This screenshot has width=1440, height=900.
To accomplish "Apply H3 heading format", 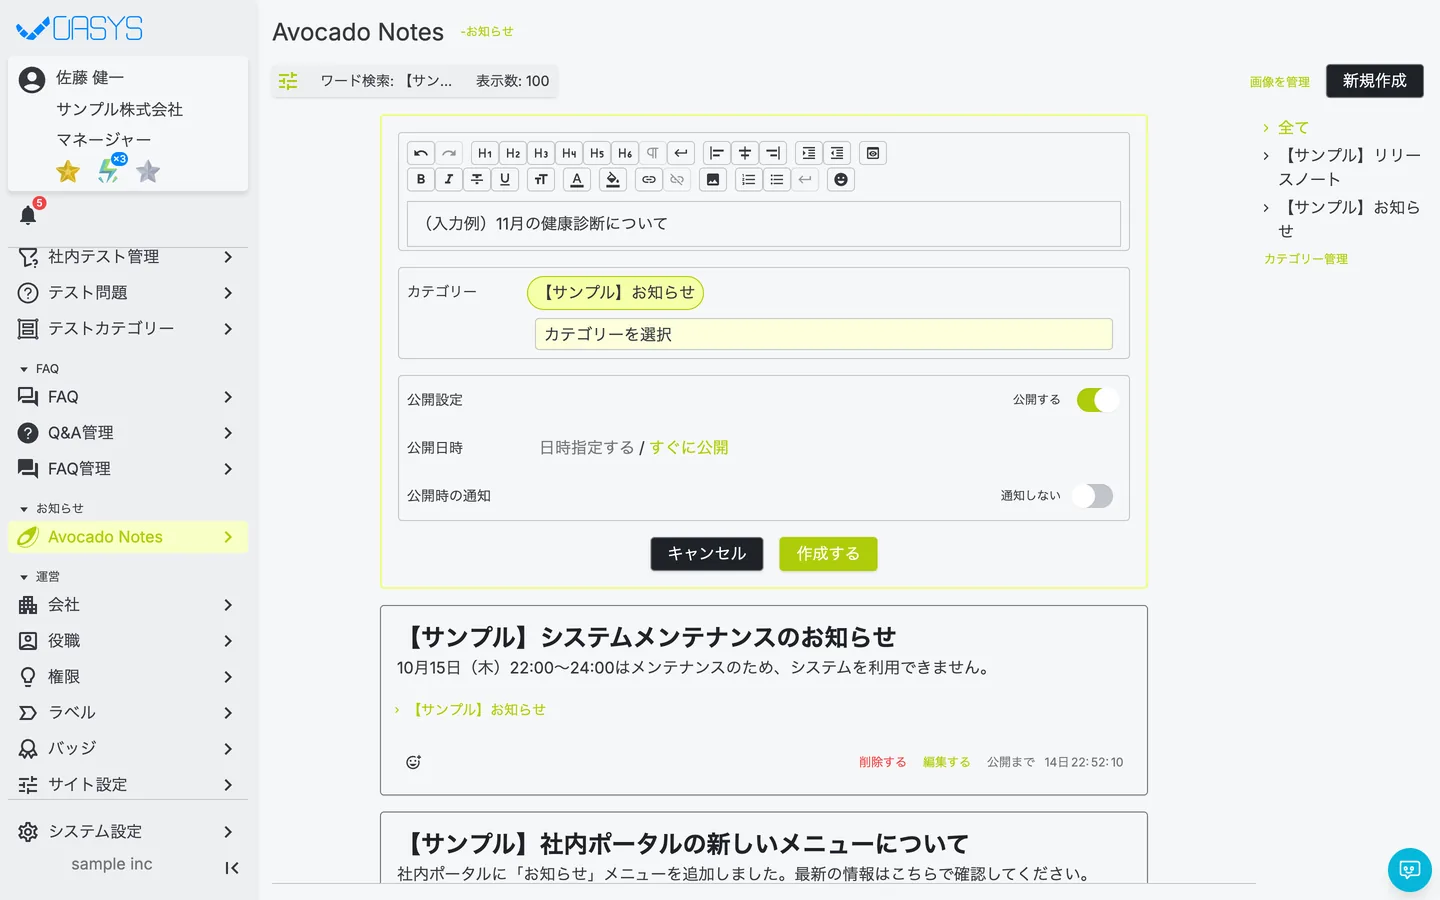I will (x=541, y=153).
